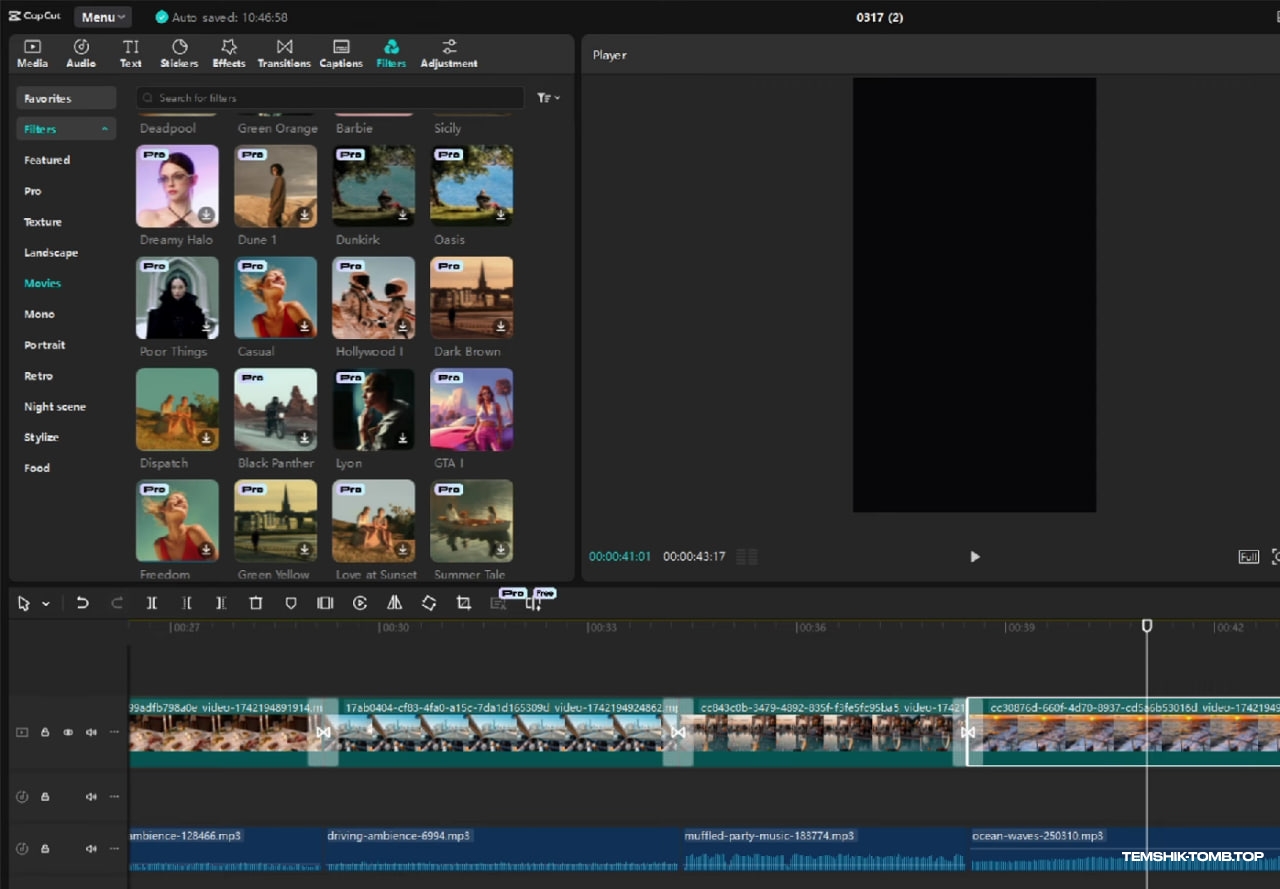Delete left of playhead
This screenshot has height=889, width=1280.
187,603
